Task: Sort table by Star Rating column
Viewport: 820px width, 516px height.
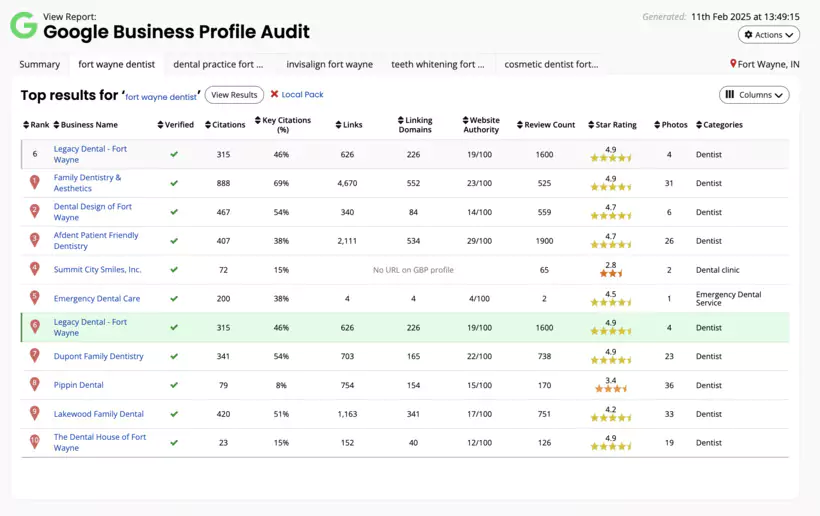Action: 612,124
